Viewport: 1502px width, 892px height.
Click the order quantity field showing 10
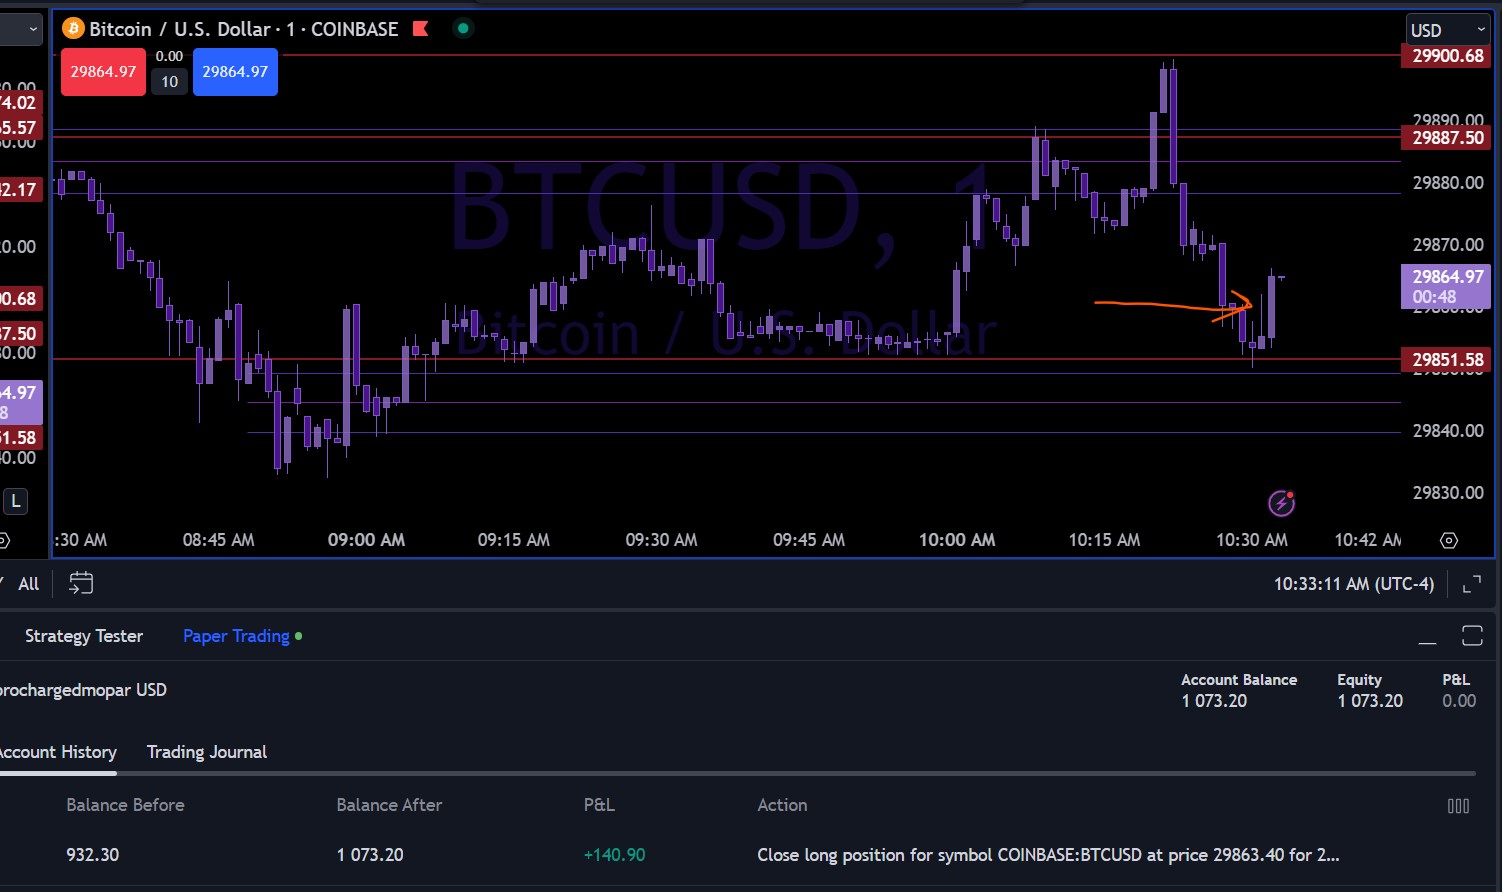(x=170, y=82)
